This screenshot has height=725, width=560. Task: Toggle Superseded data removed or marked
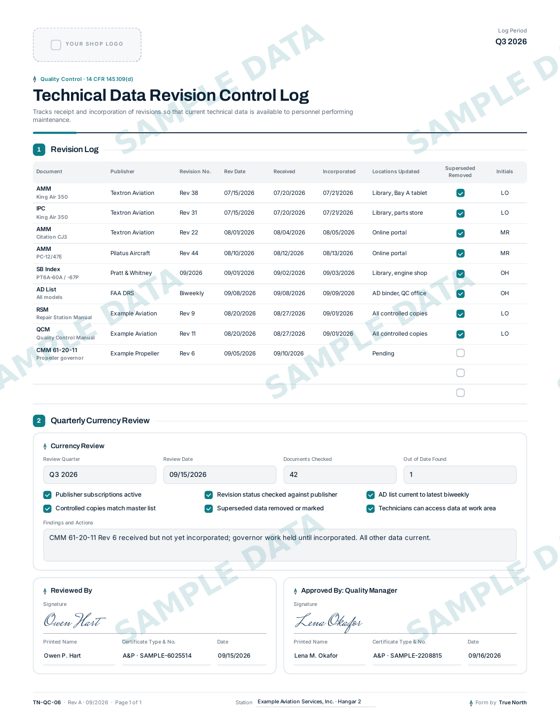[x=209, y=509]
